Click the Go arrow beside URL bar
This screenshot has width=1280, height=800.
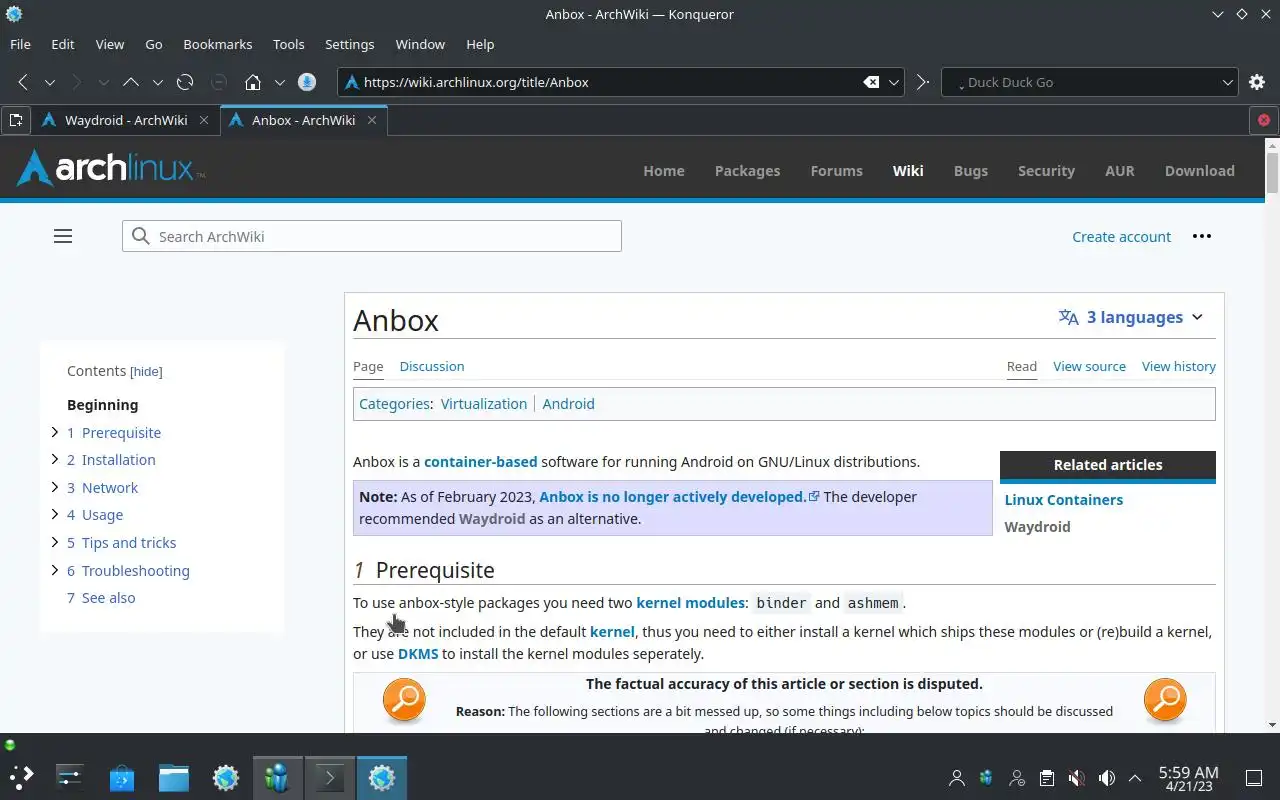(x=922, y=82)
